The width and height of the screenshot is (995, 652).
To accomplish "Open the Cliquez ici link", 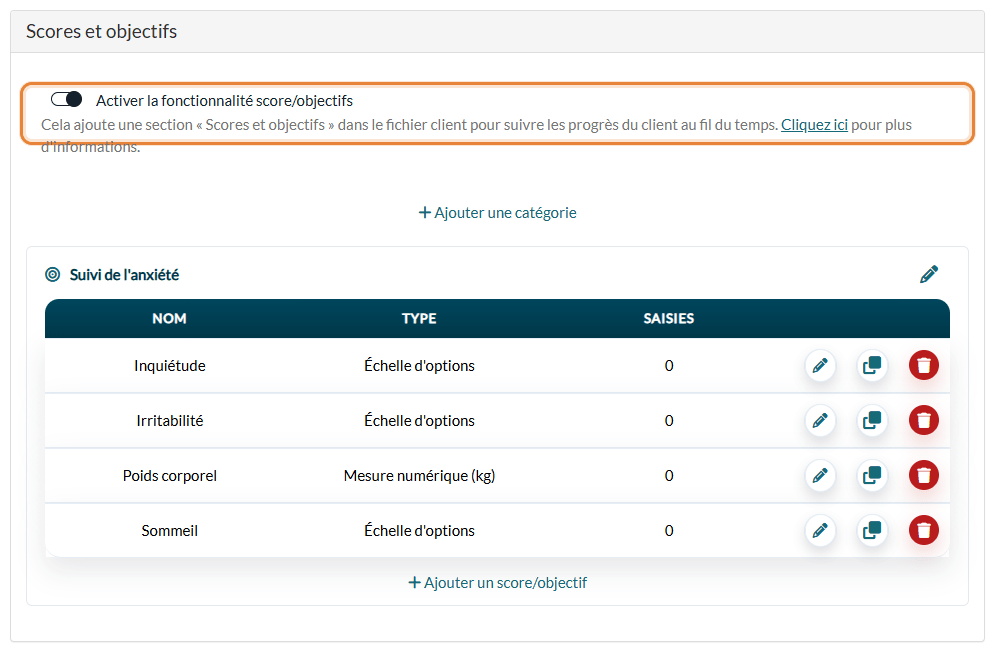I will 814,125.
